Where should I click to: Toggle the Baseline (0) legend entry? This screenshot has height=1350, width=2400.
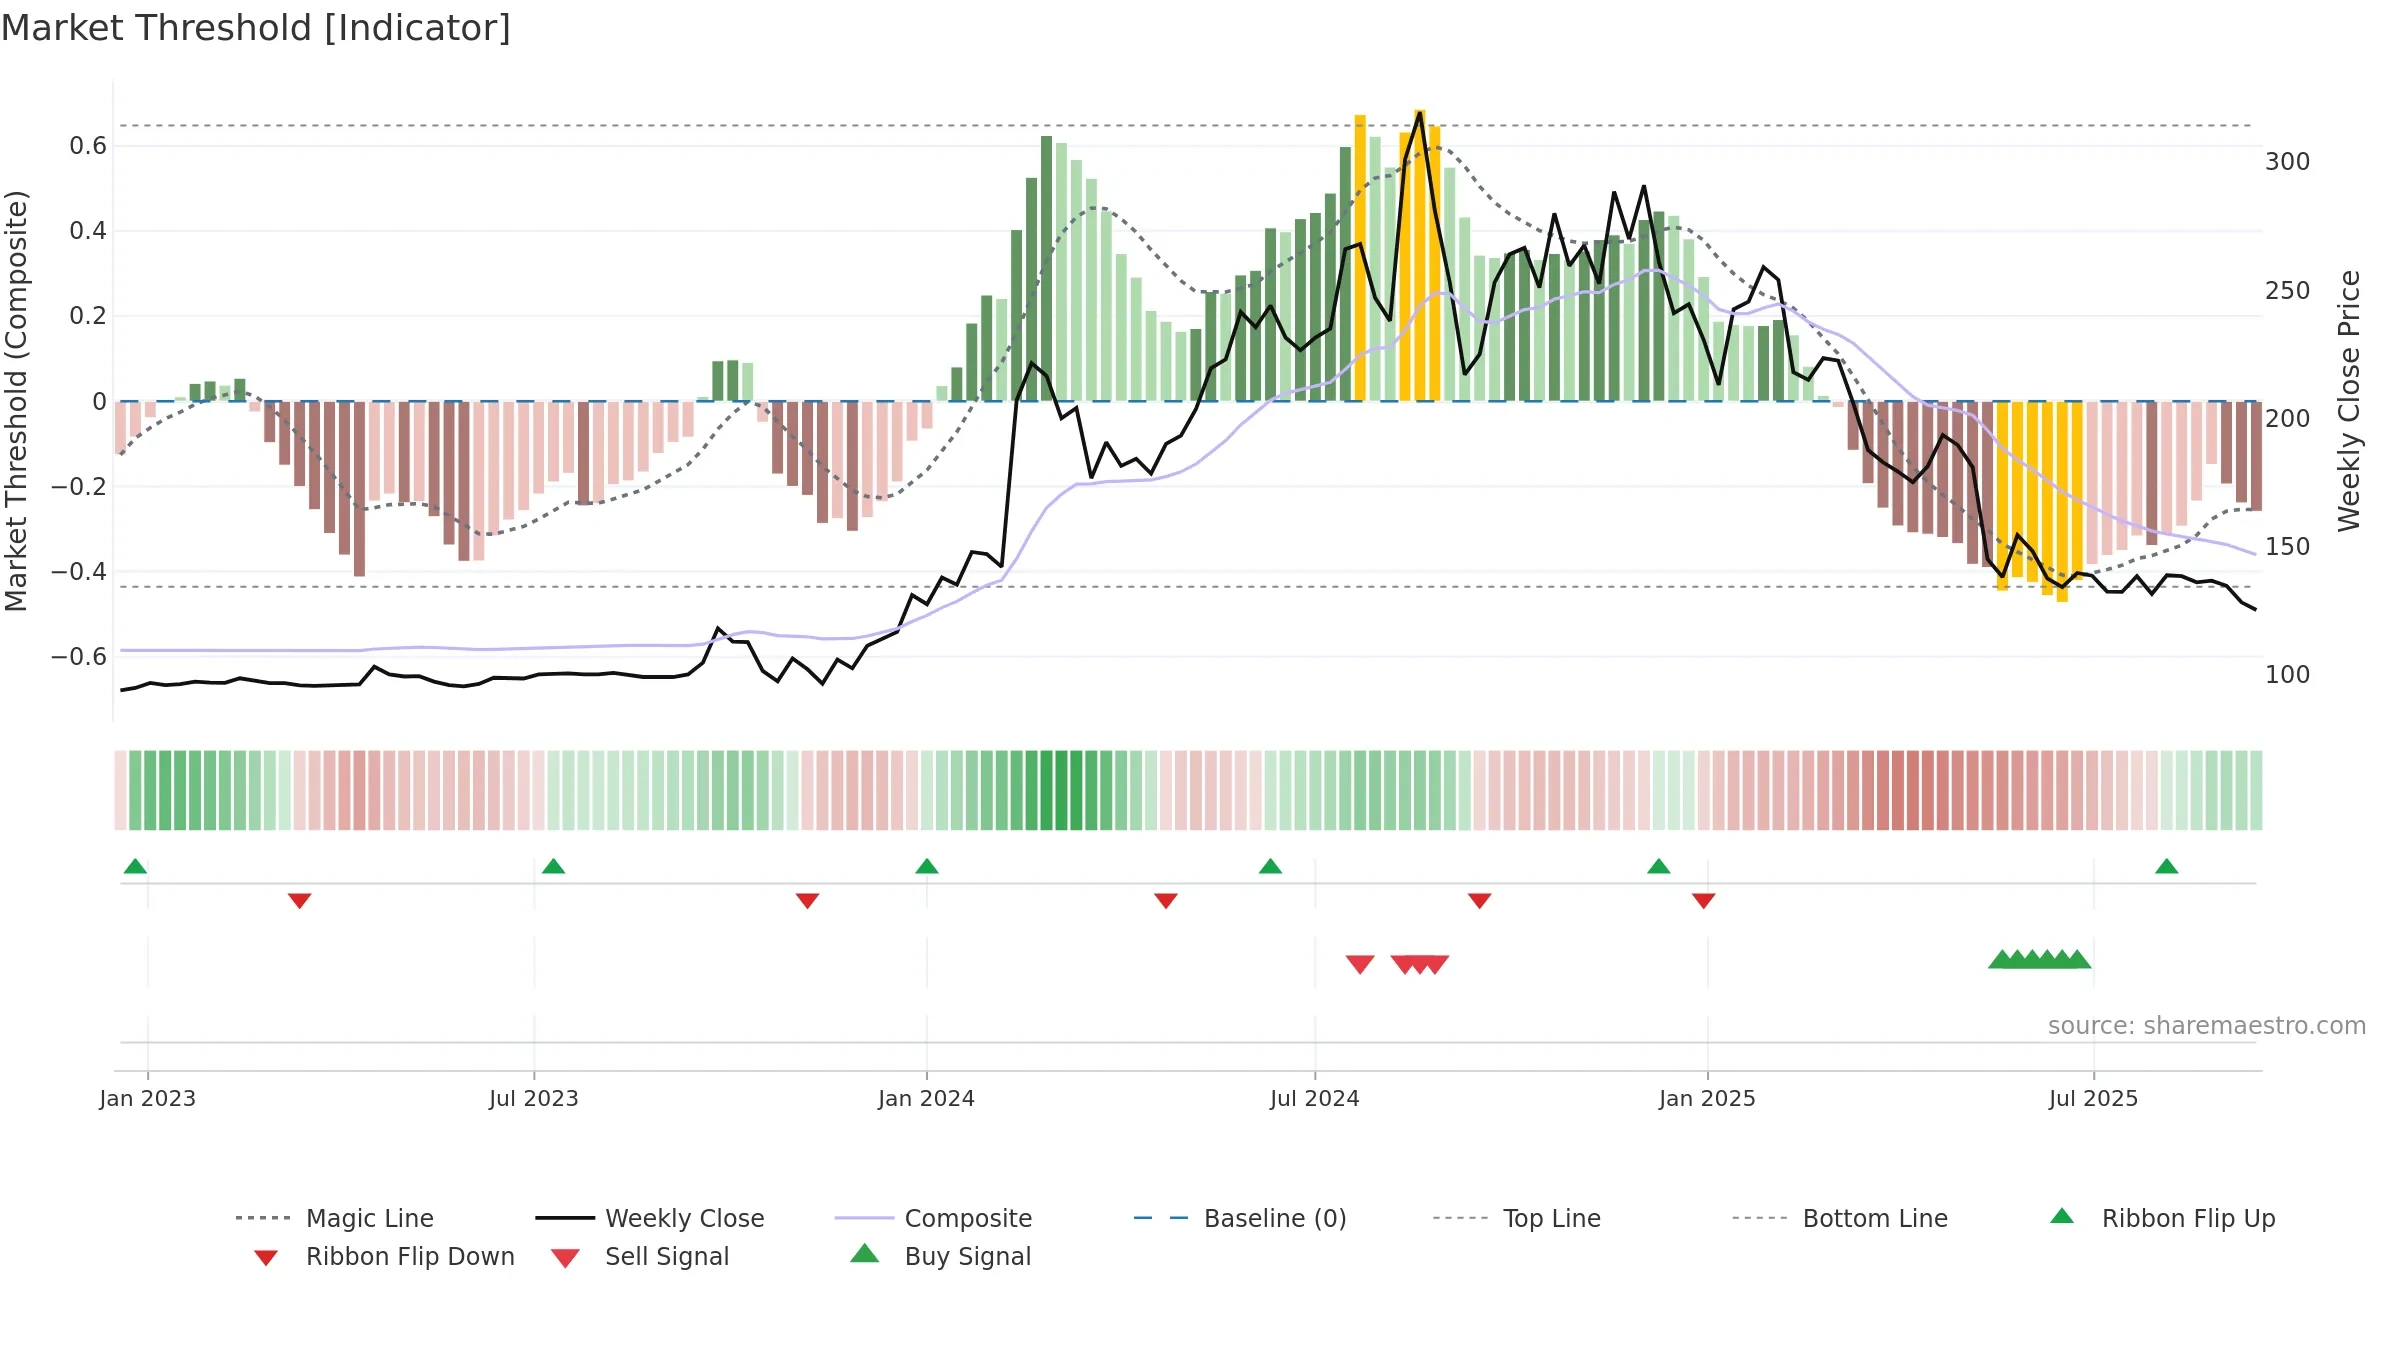[1240, 1218]
